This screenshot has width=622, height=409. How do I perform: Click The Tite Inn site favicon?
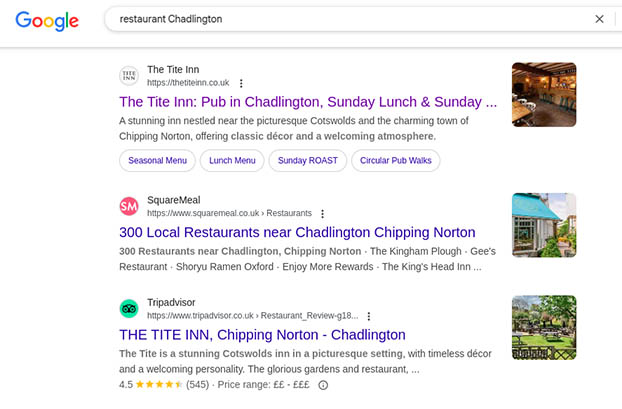pos(129,76)
